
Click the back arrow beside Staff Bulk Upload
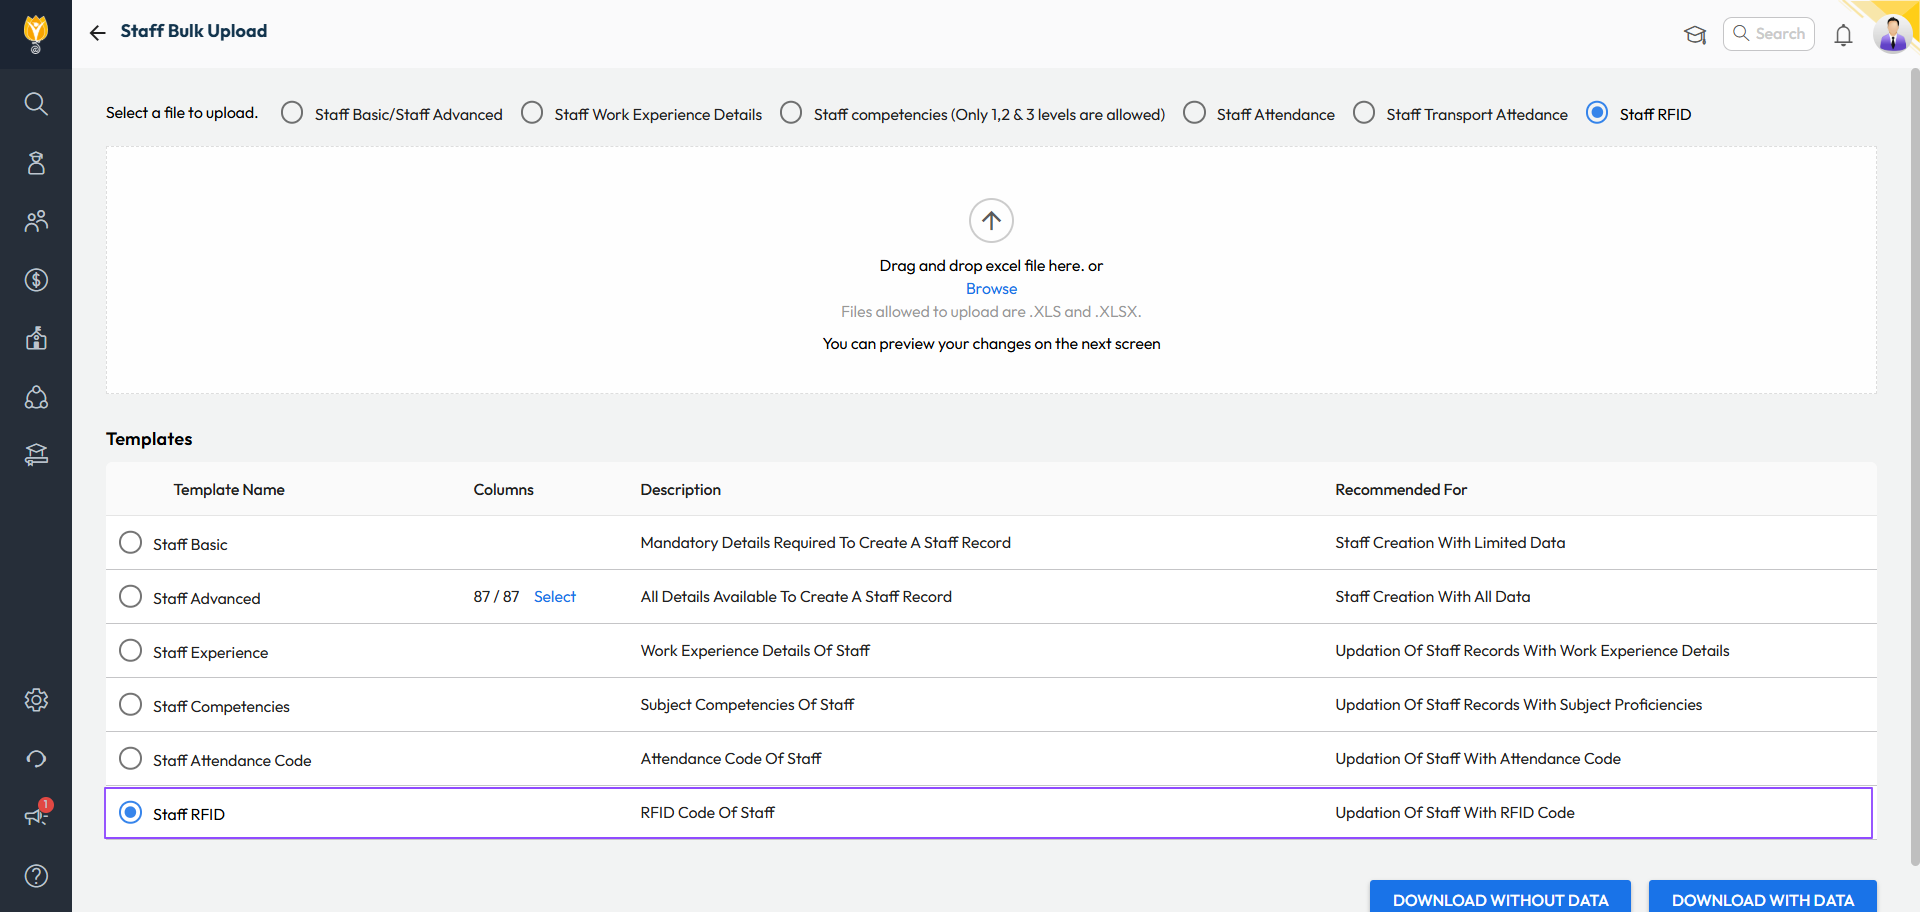[x=97, y=33]
